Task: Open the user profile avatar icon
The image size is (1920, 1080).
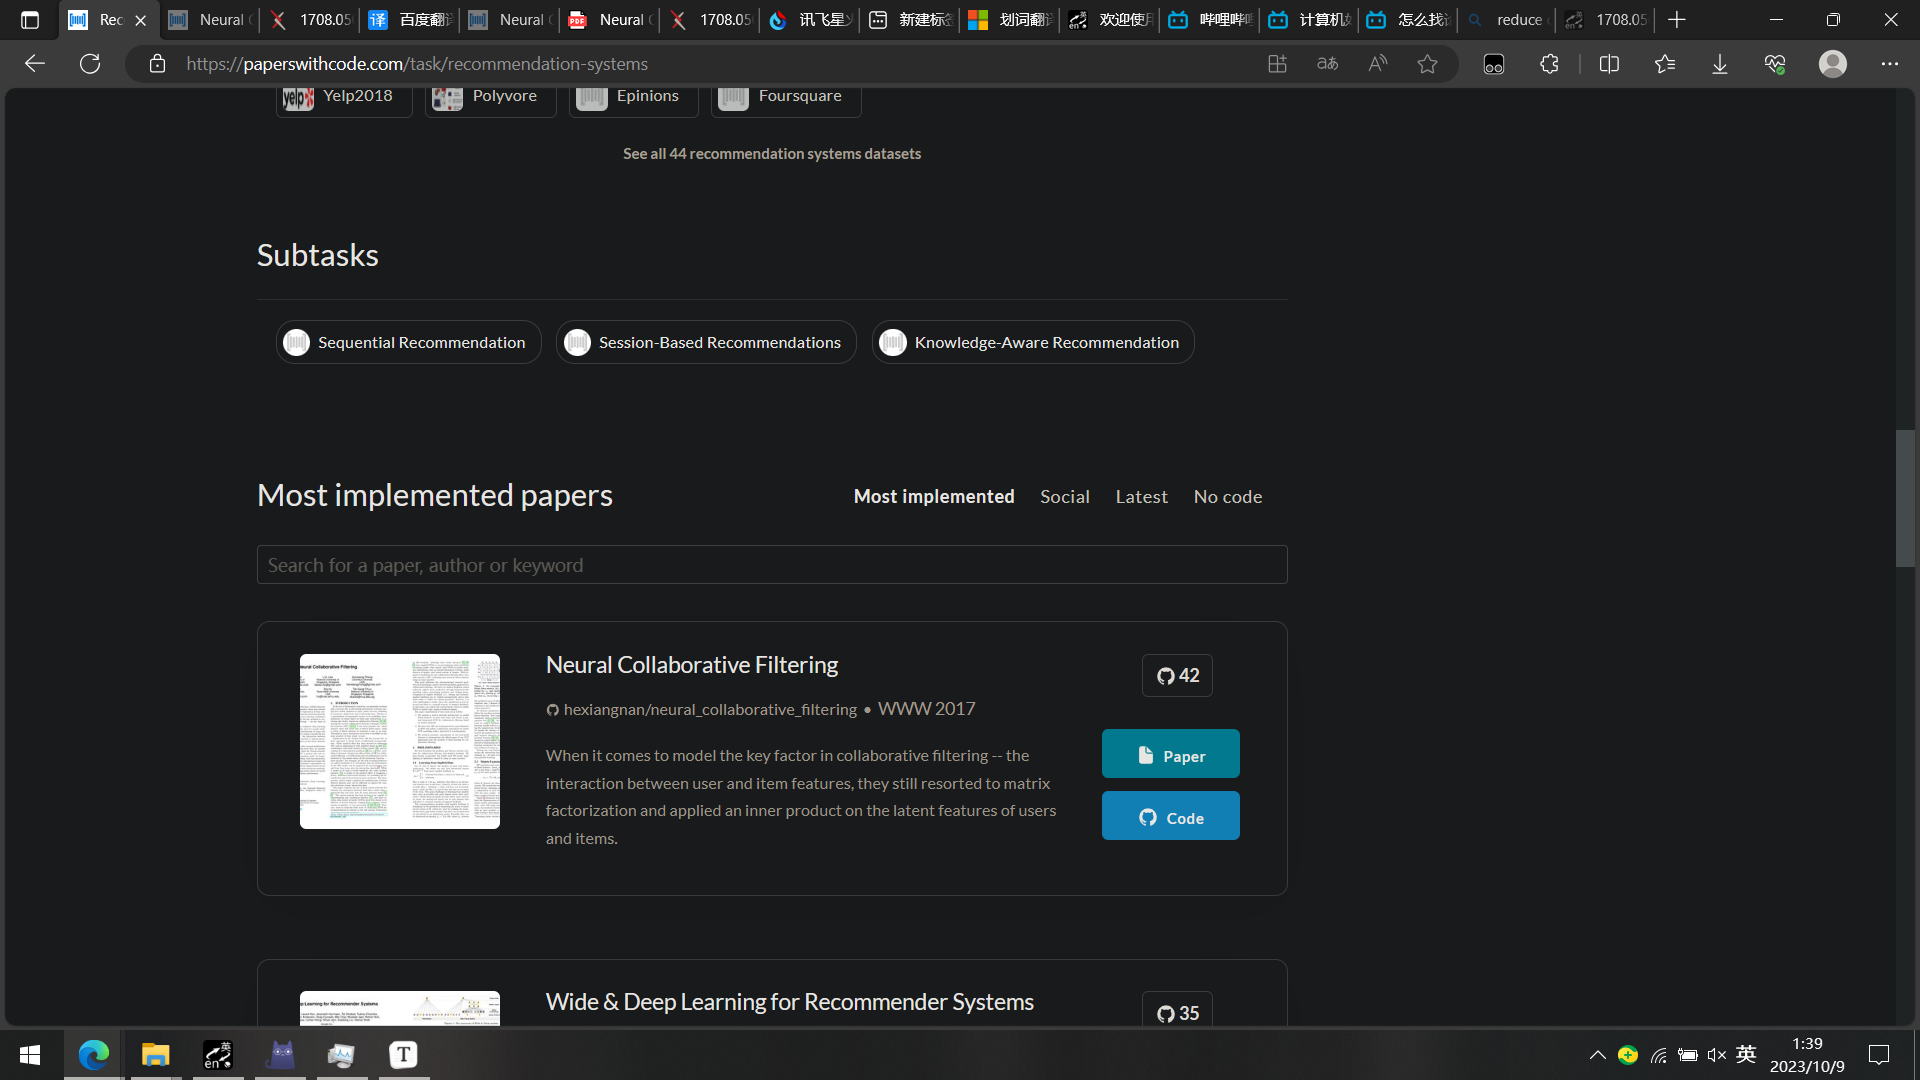Action: (x=1832, y=64)
